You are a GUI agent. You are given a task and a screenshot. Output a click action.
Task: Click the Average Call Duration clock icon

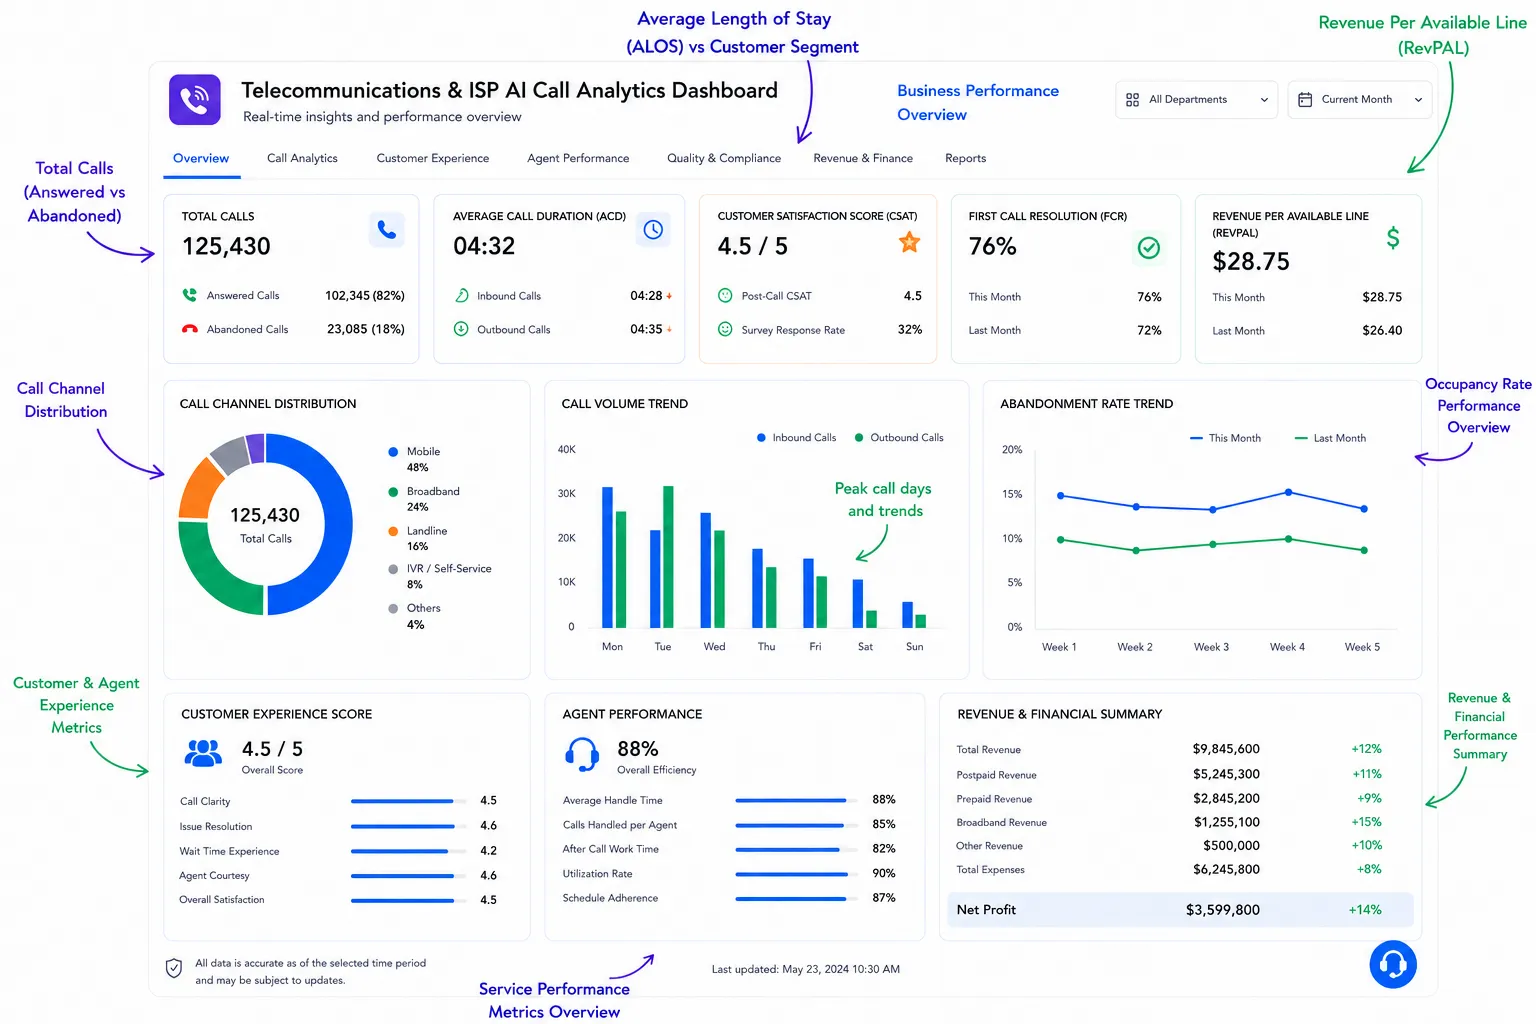coord(653,230)
